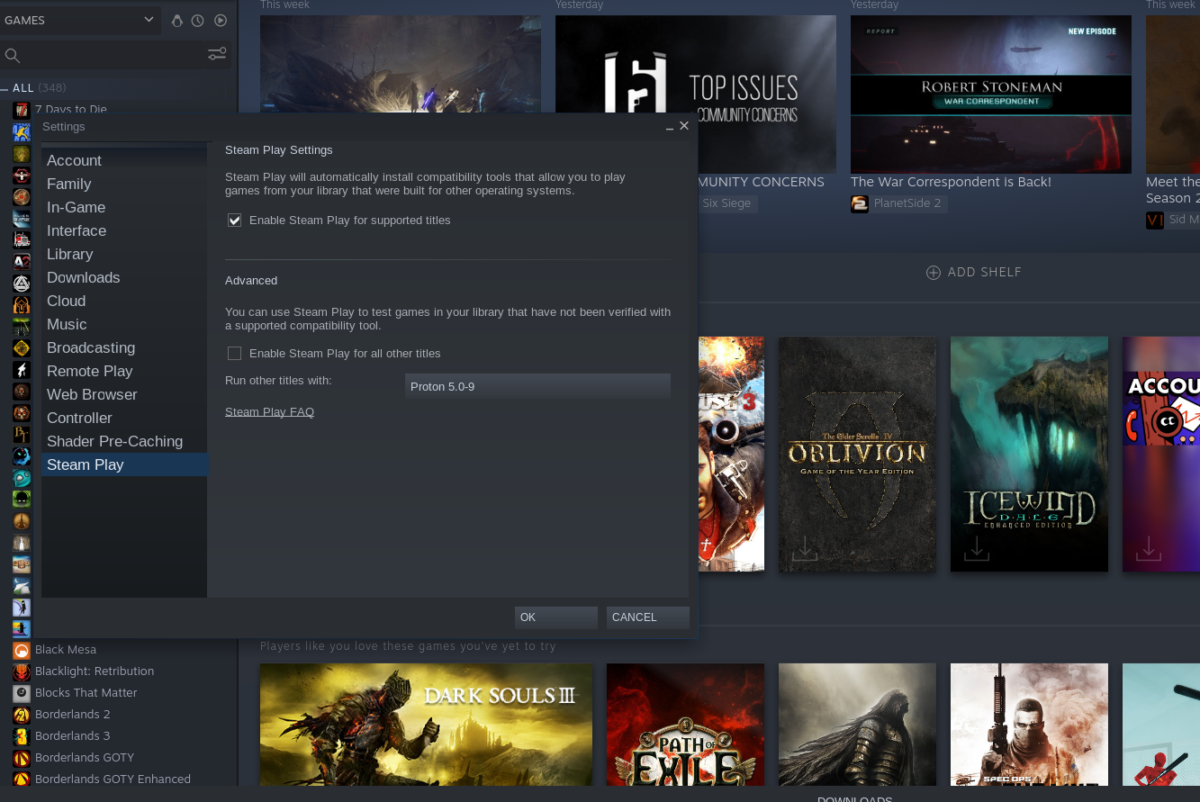Open the Steam Play FAQ link
The height and width of the screenshot is (802, 1200).
pyautogui.click(x=269, y=411)
